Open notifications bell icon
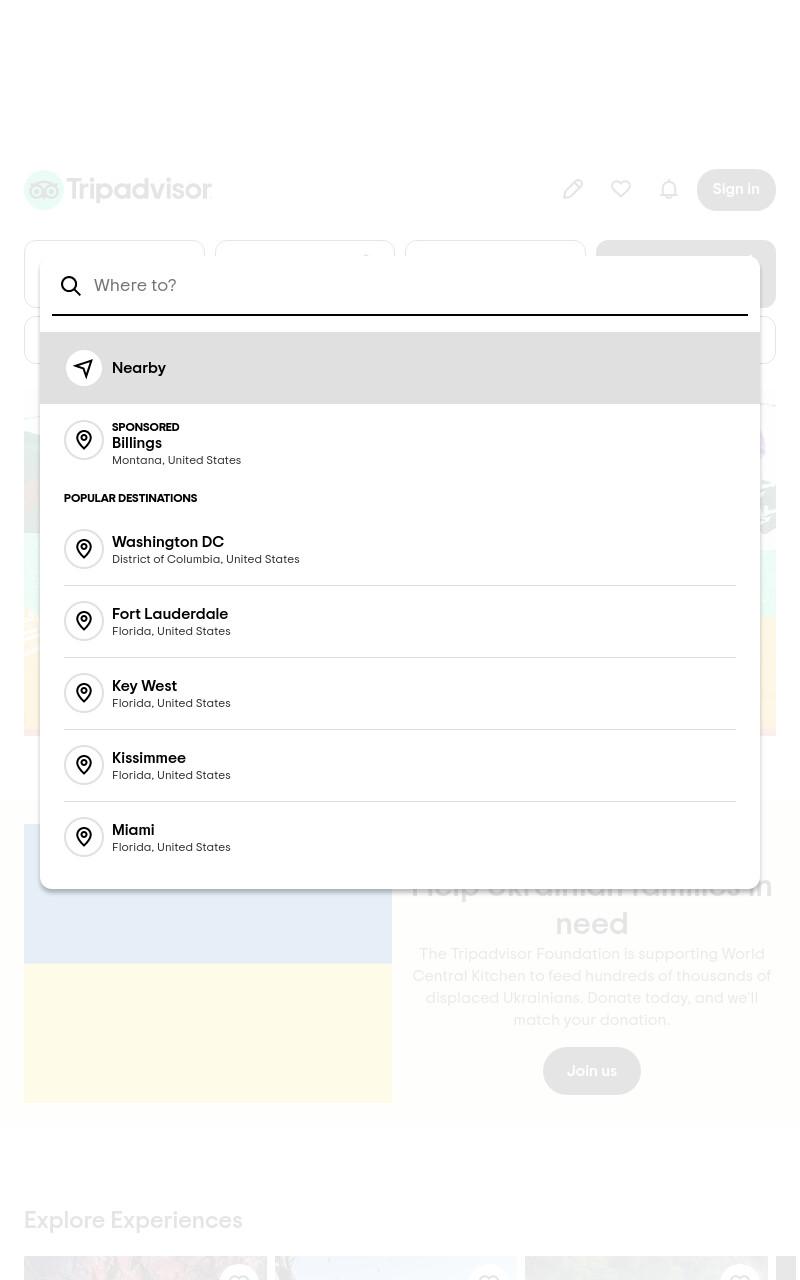800x1280 pixels. (669, 189)
